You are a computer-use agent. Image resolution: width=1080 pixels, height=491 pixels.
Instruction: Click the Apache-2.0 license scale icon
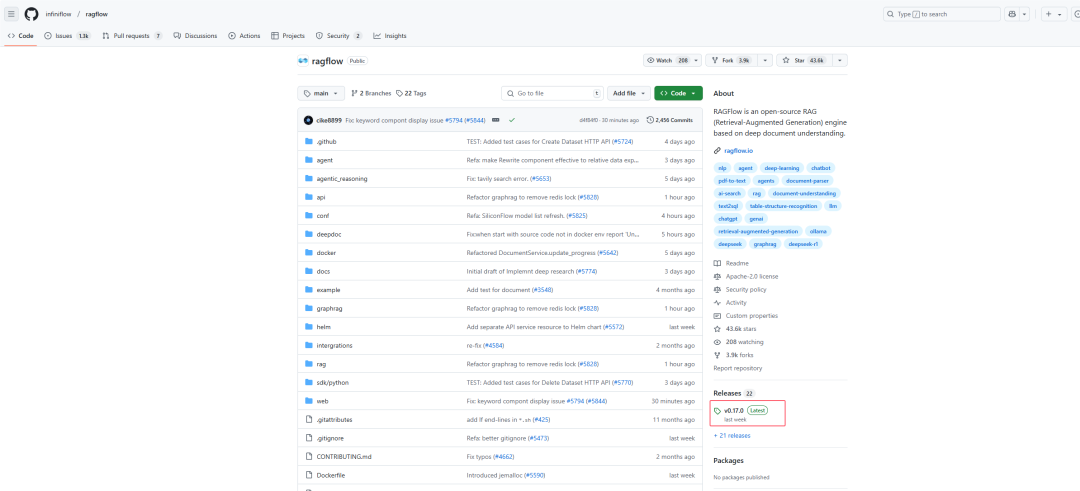717,276
